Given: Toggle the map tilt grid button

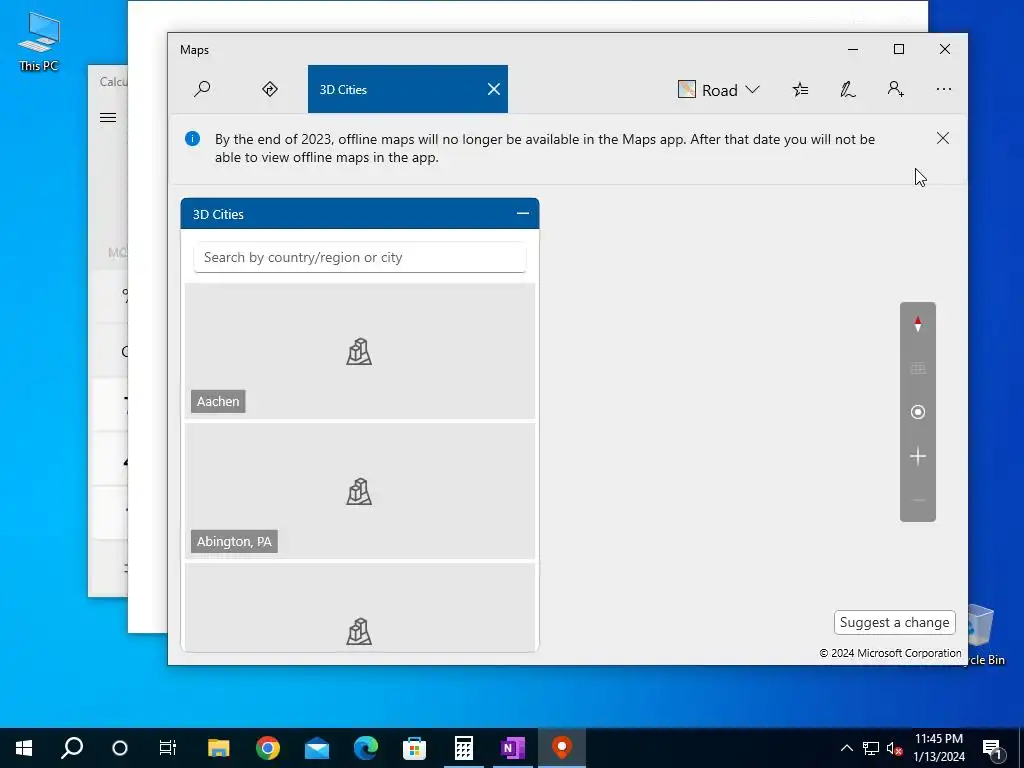Looking at the screenshot, I should 918,368.
